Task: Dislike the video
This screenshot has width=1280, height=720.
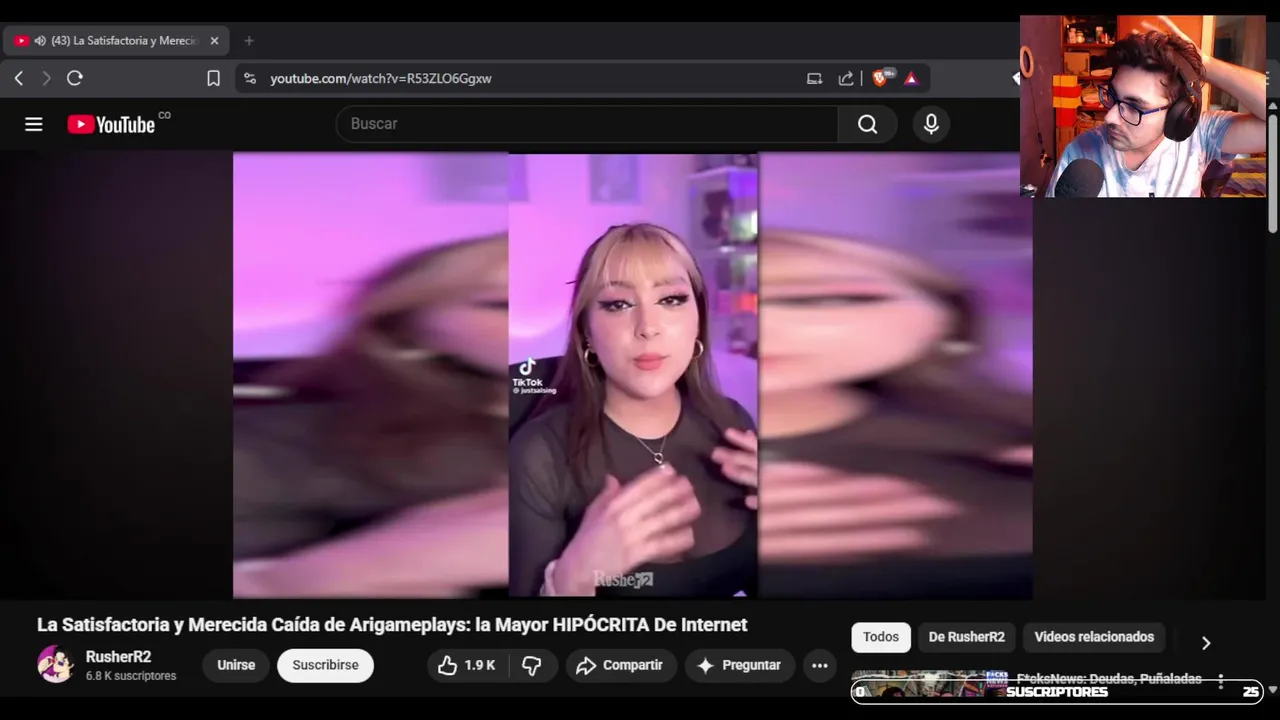Action: pos(532,665)
